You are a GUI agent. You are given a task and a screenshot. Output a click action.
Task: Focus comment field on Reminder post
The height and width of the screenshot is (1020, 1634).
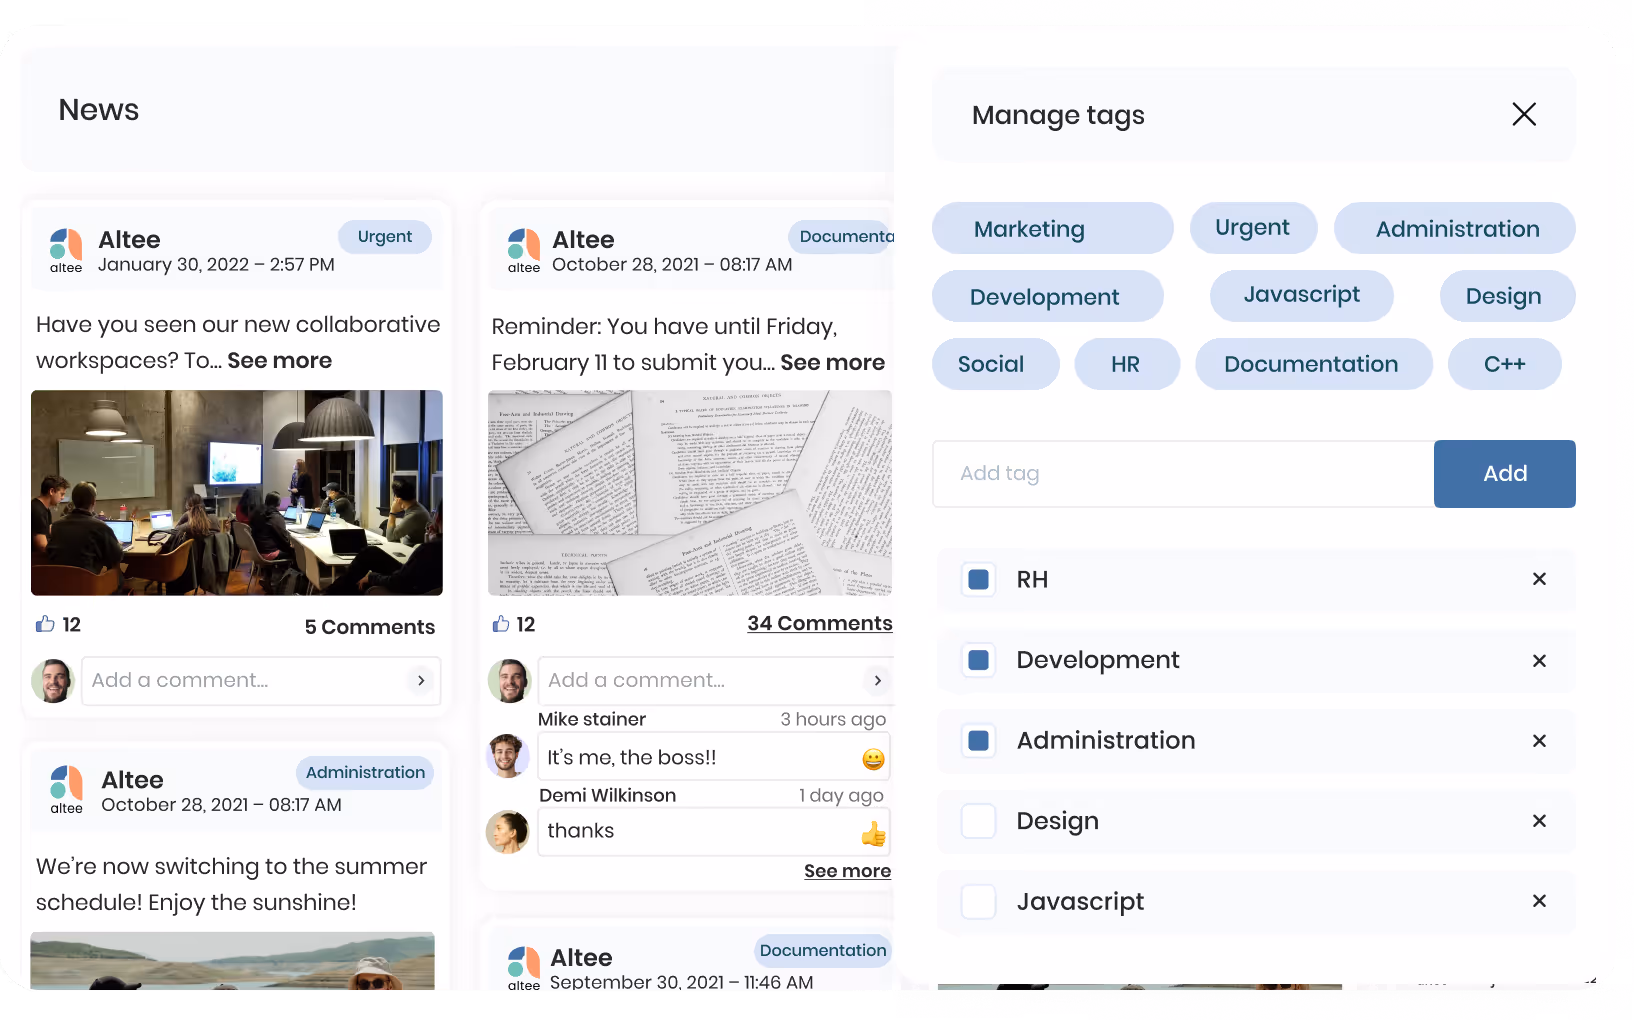(716, 681)
